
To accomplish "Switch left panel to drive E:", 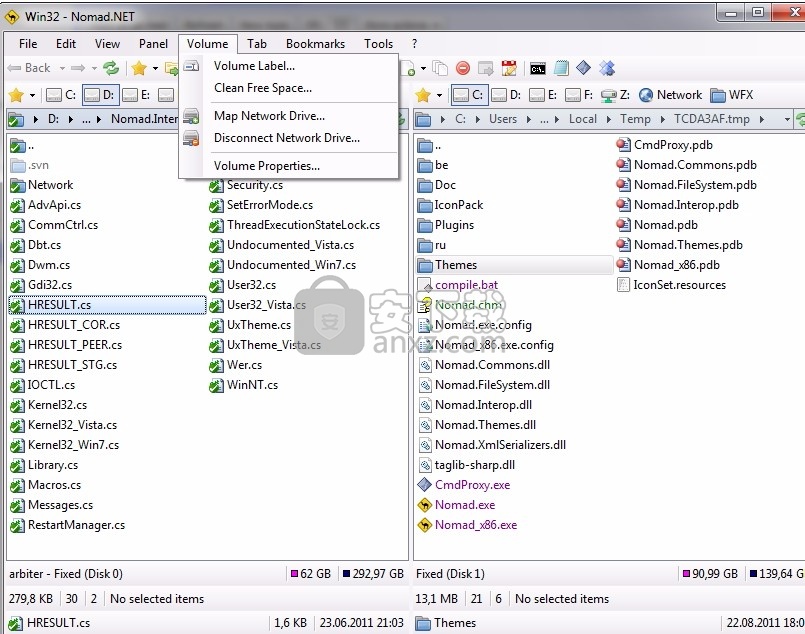I will coord(137,95).
